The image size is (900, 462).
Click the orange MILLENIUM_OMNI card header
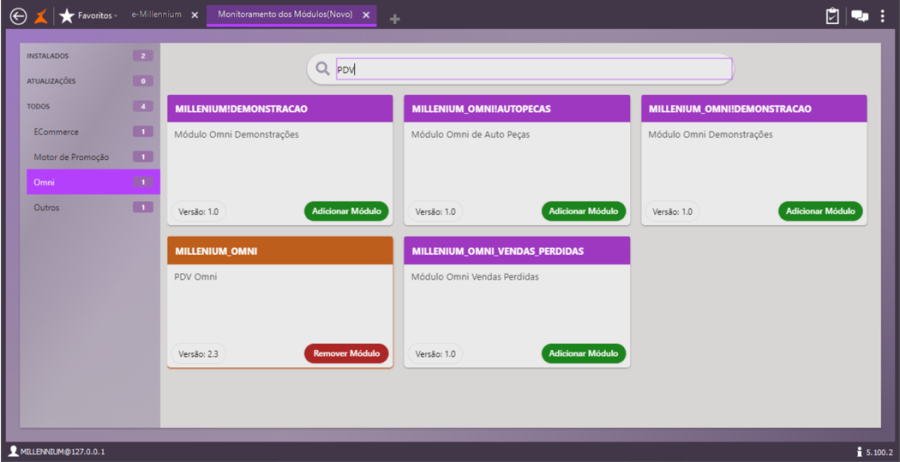pyautogui.click(x=280, y=251)
